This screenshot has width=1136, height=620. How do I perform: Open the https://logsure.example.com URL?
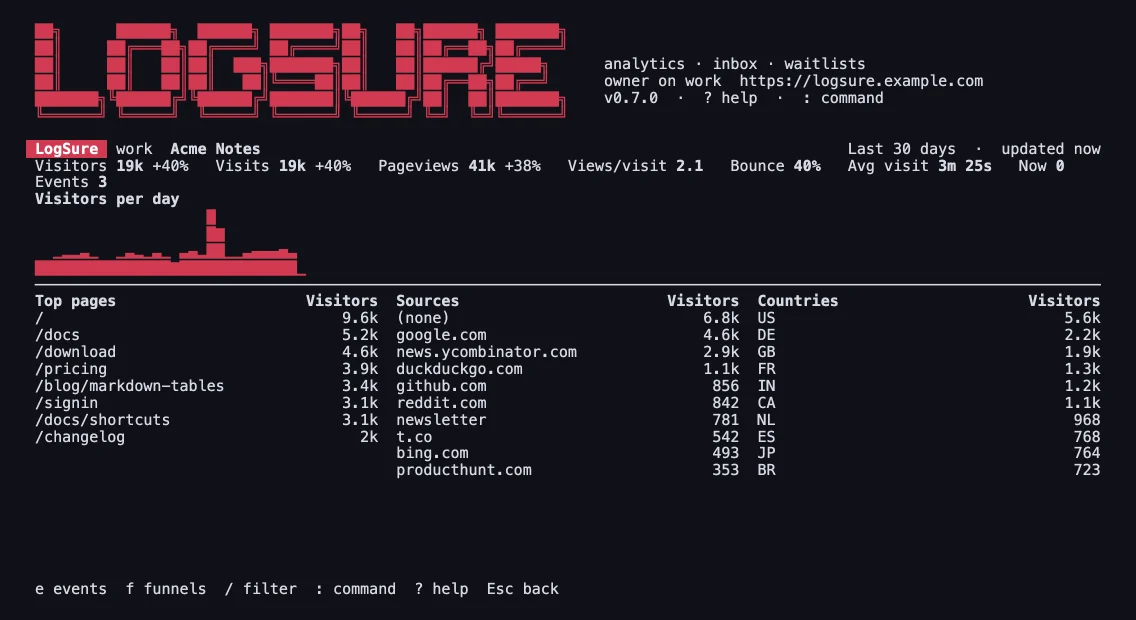point(861,81)
